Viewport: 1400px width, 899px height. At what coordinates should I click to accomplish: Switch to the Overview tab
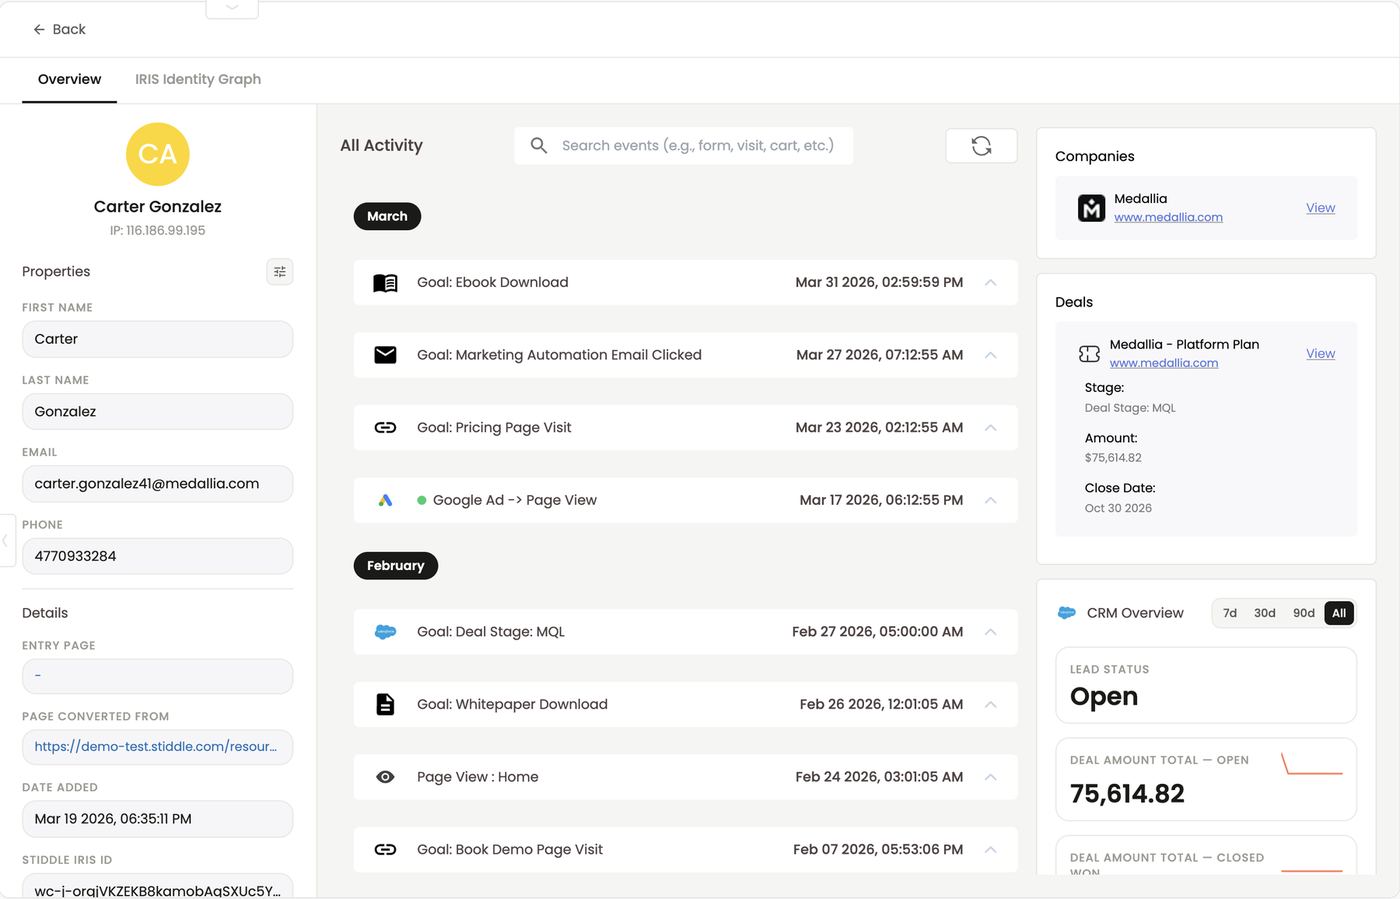(69, 79)
